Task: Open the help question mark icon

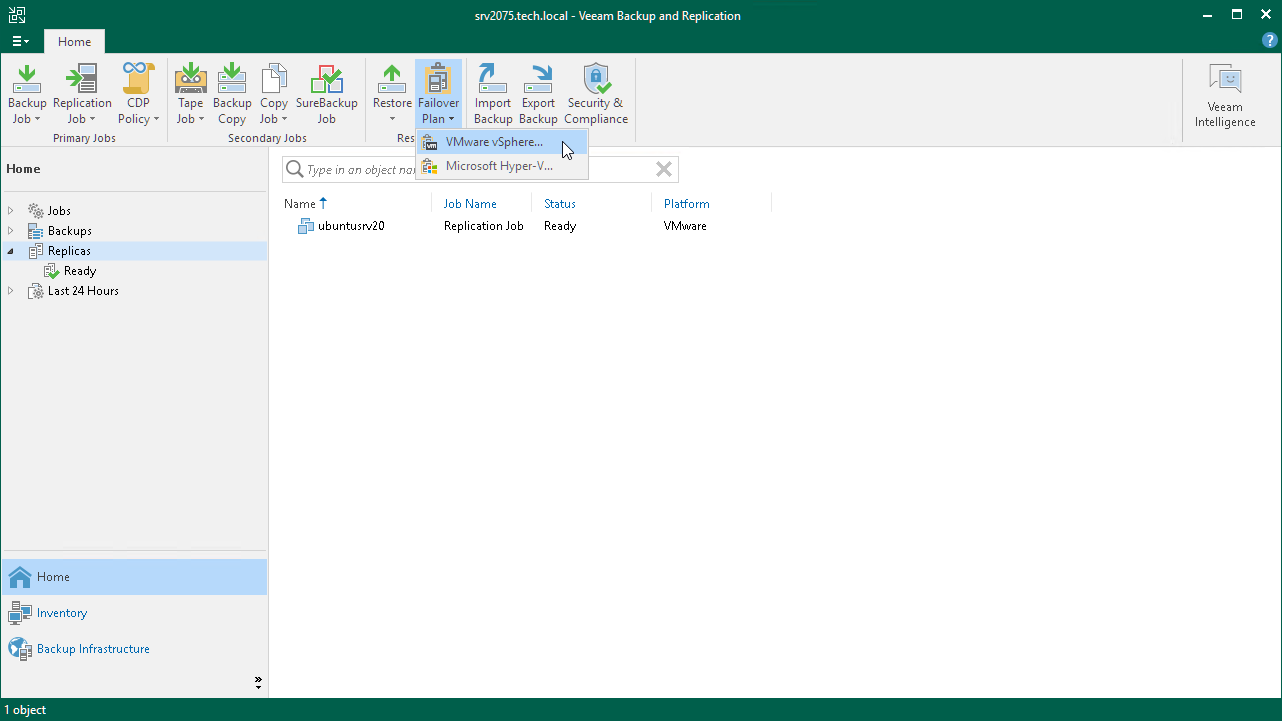Action: (1270, 40)
